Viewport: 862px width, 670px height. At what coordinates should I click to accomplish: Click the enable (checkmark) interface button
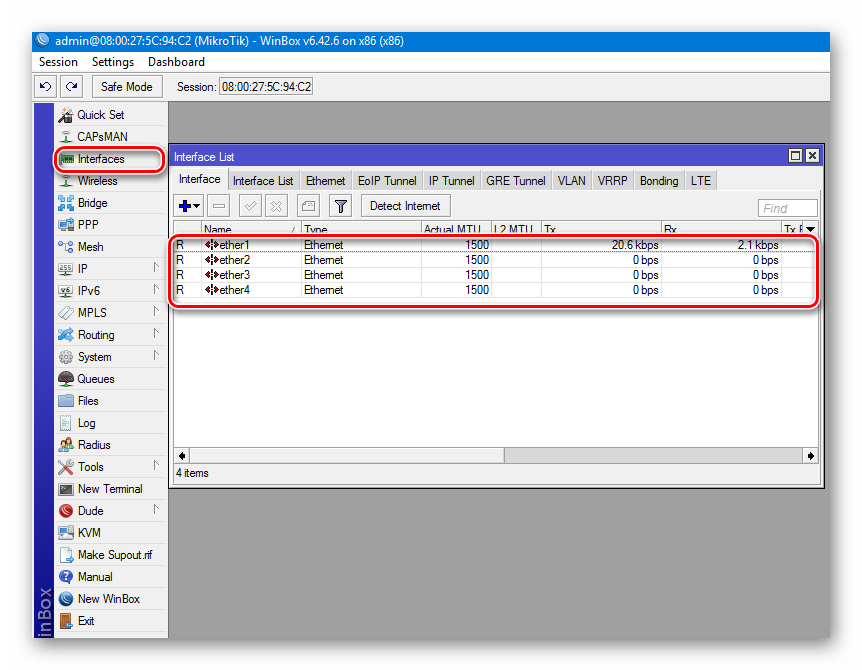click(250, 206)
